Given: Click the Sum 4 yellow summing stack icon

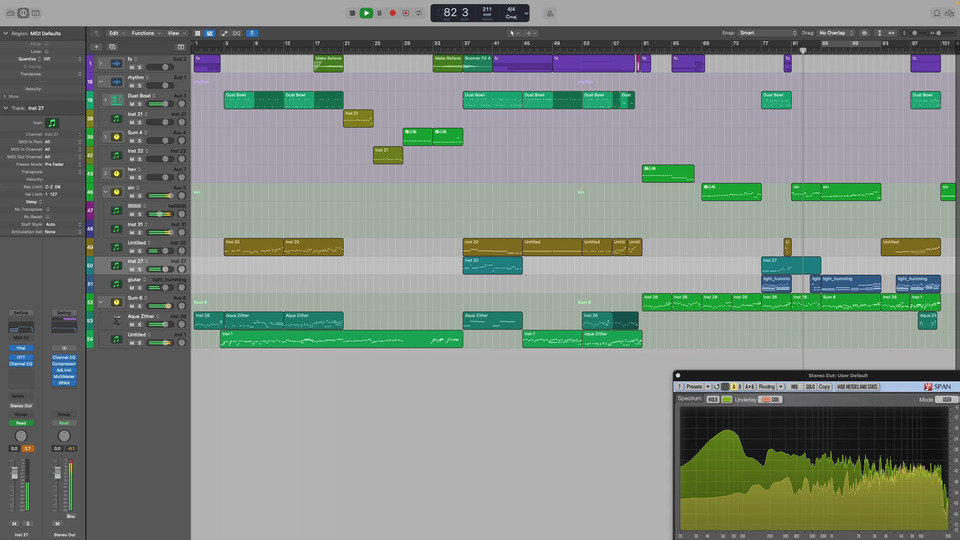Looking at the screenshot, I should coord(116,137).
